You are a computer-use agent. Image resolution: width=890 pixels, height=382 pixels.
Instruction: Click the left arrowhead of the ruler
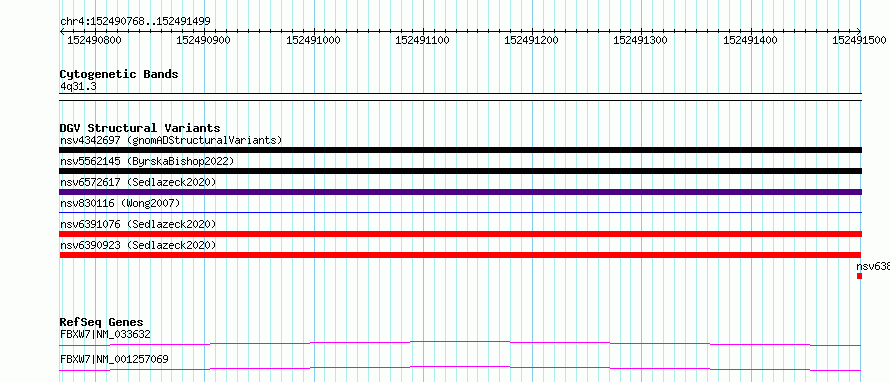click(62, 31)
